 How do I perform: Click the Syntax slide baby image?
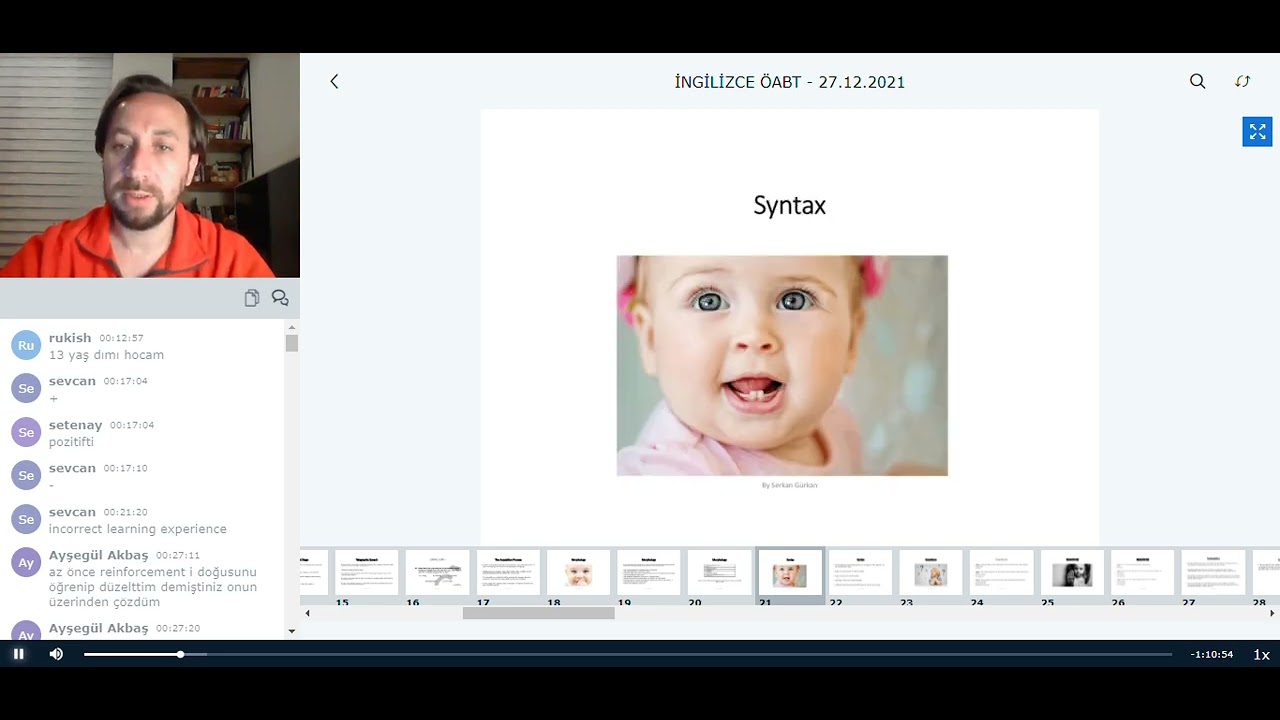tap(782, 365)
